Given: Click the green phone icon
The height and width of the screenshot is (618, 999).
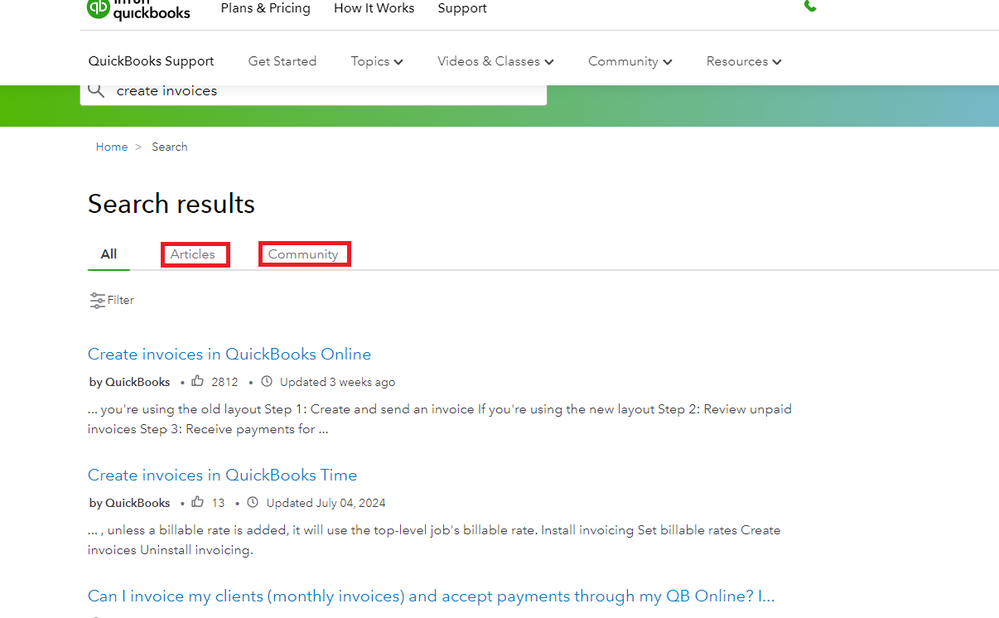Looking at the screenshot, I should tap(810, 6).
